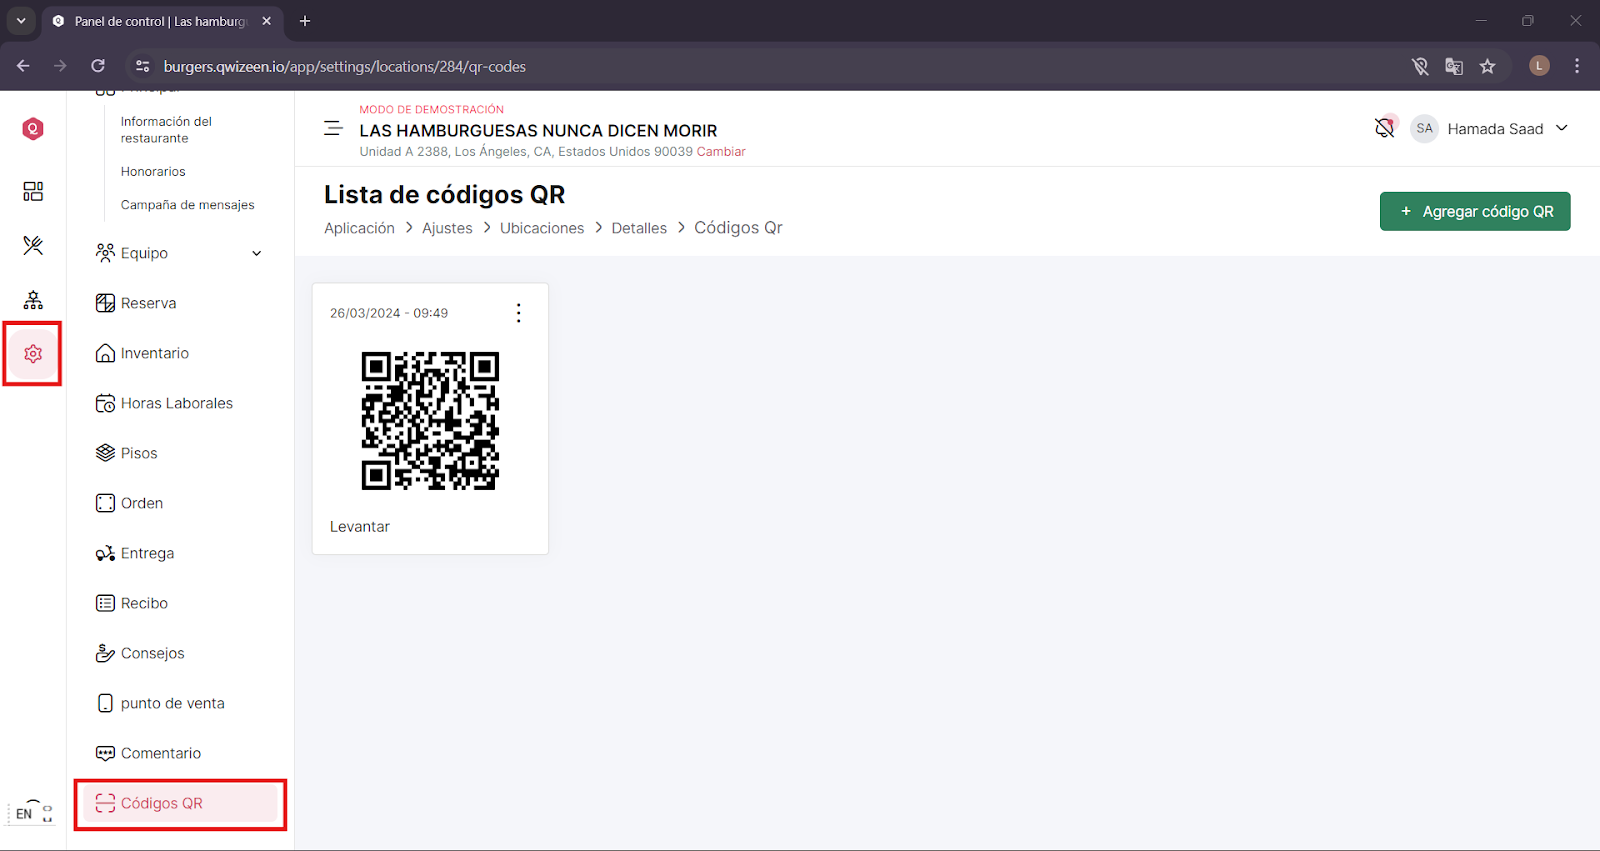
Task: Open the three-dot menu on QR card
Action: pos(518,313)
